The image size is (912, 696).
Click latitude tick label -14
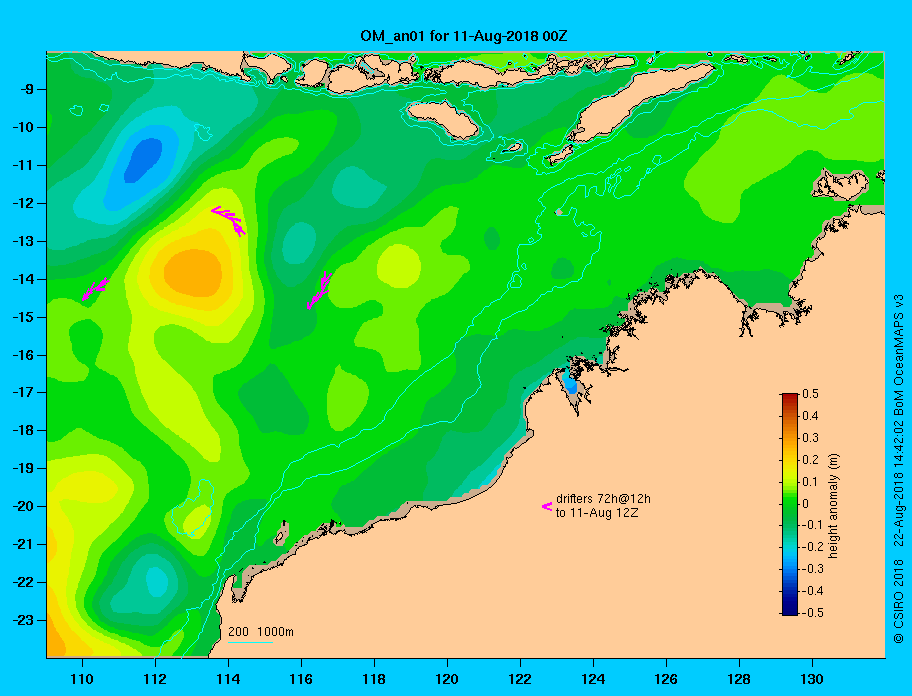point(24,279)
